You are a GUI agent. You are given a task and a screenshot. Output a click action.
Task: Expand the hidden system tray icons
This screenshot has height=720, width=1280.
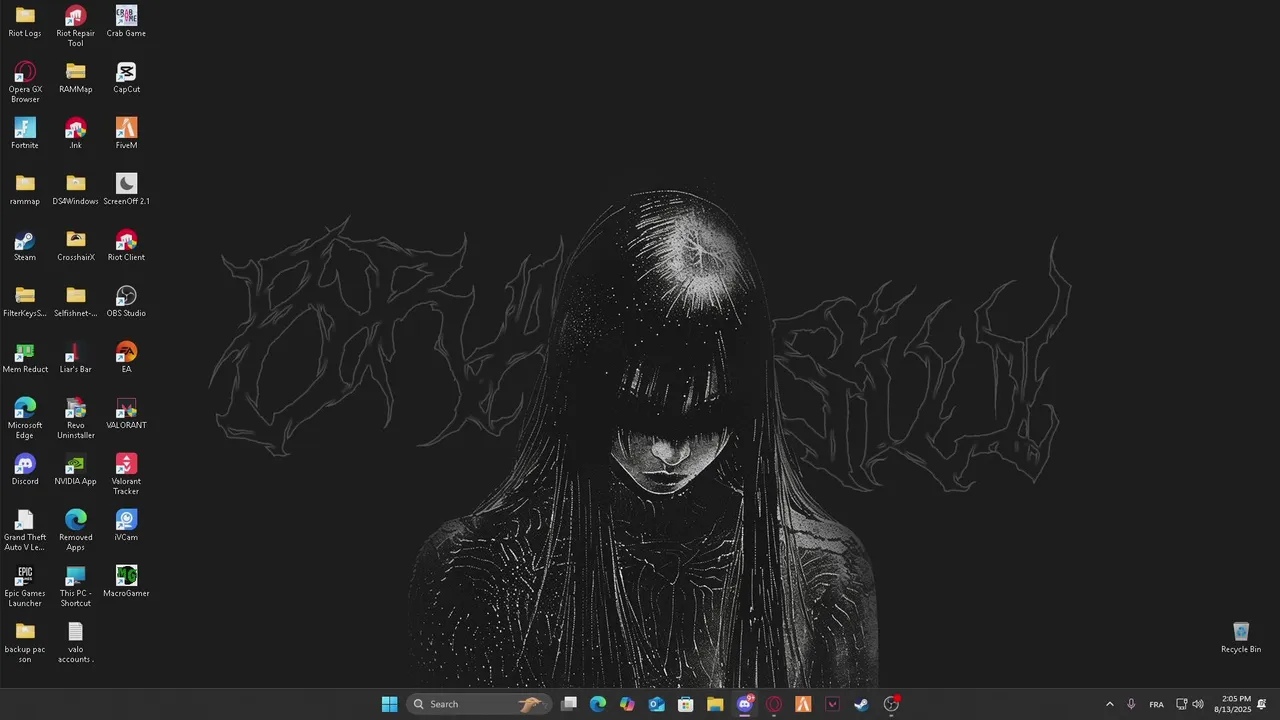(1109, 704)
